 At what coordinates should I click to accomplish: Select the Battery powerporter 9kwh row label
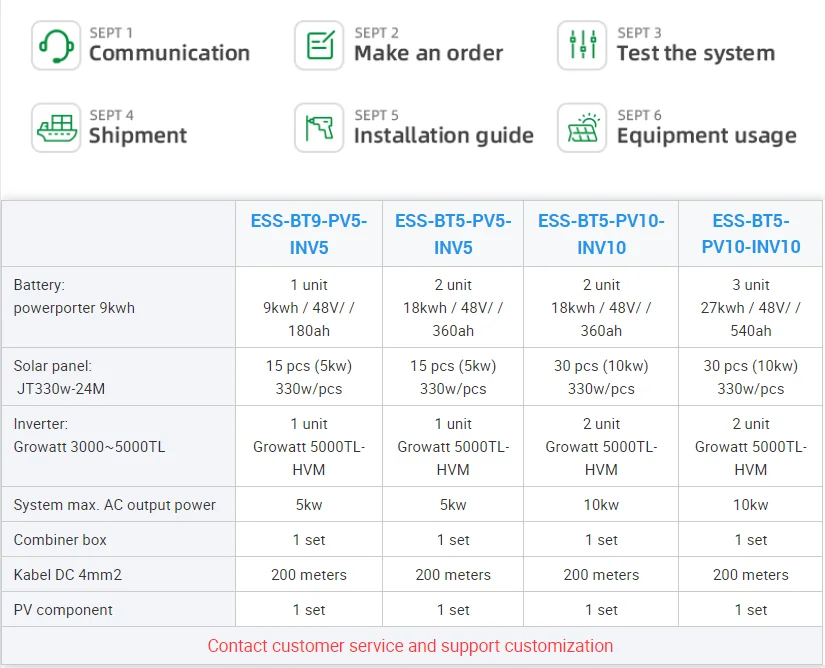74,296
